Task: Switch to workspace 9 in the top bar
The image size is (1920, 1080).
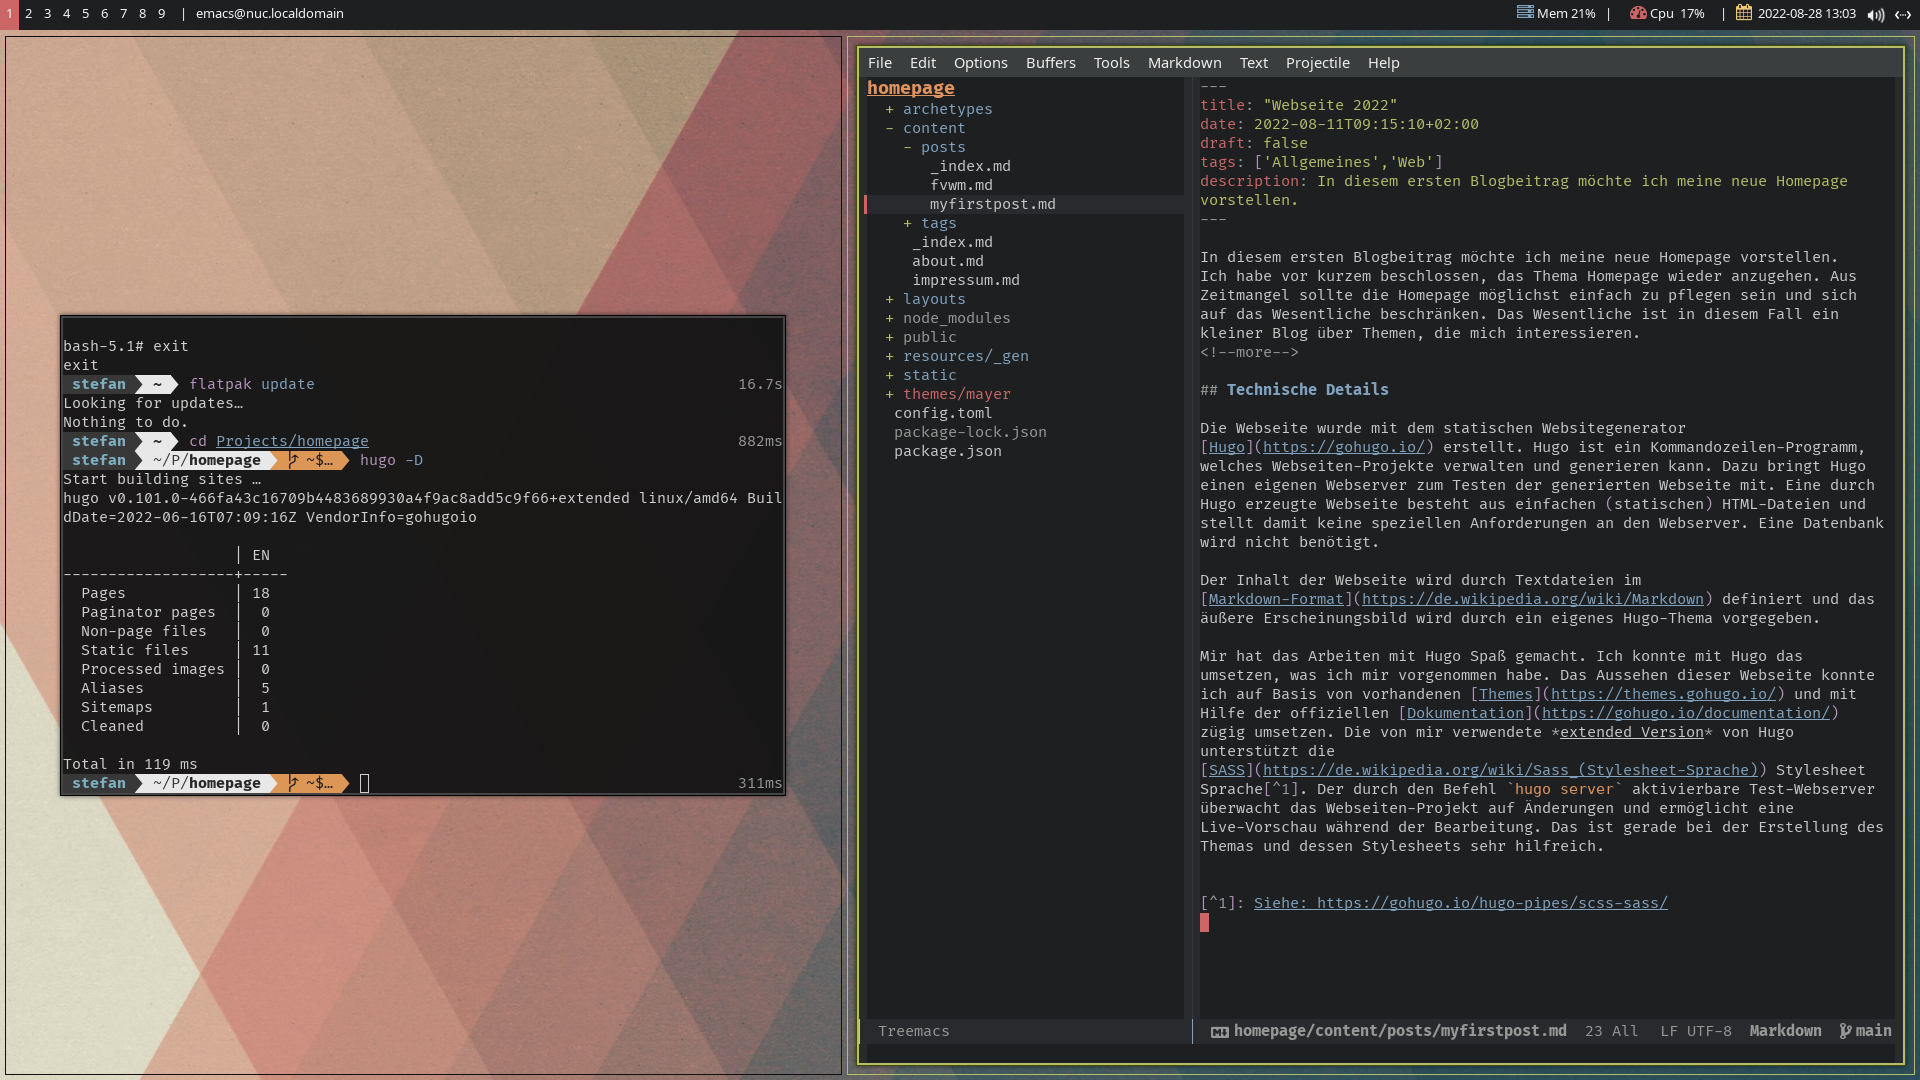Action: pos(161,14)
